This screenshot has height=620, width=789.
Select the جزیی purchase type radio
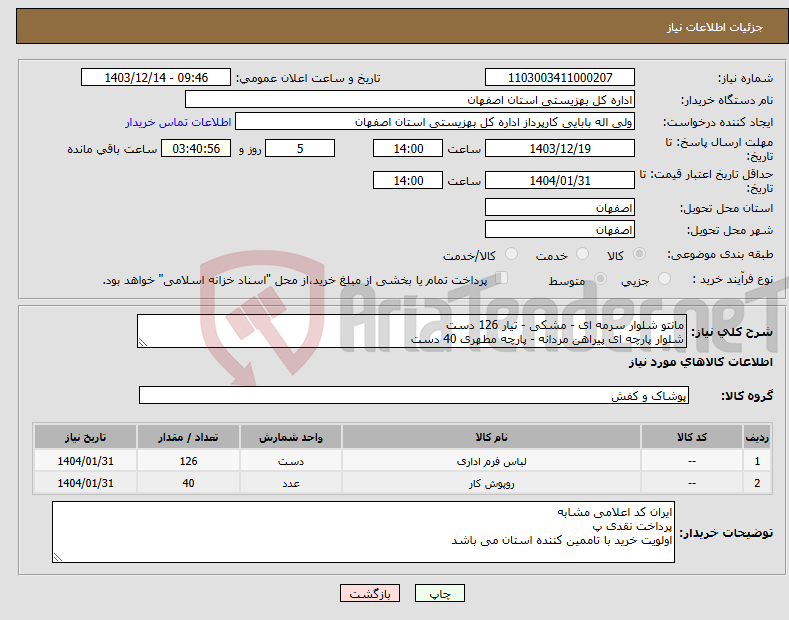click(664, 278)
